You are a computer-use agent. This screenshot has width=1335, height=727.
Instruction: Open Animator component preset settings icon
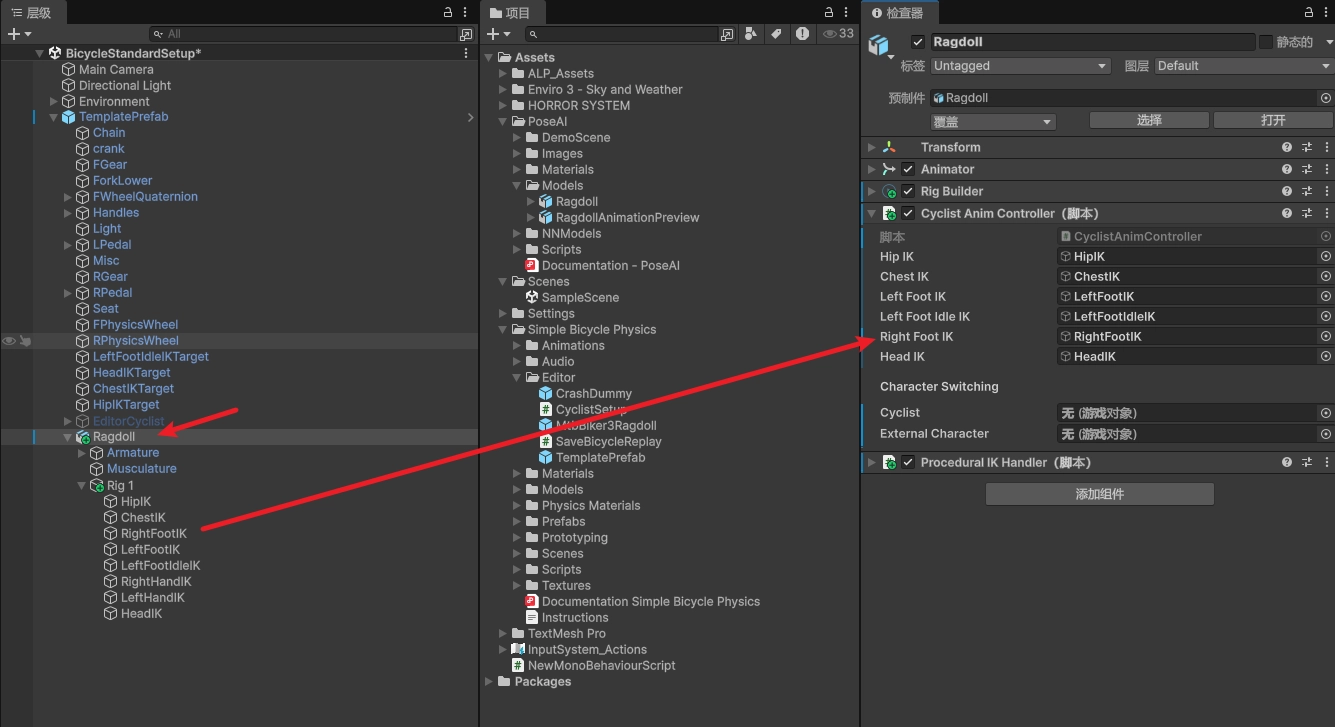pos(1307,169)
